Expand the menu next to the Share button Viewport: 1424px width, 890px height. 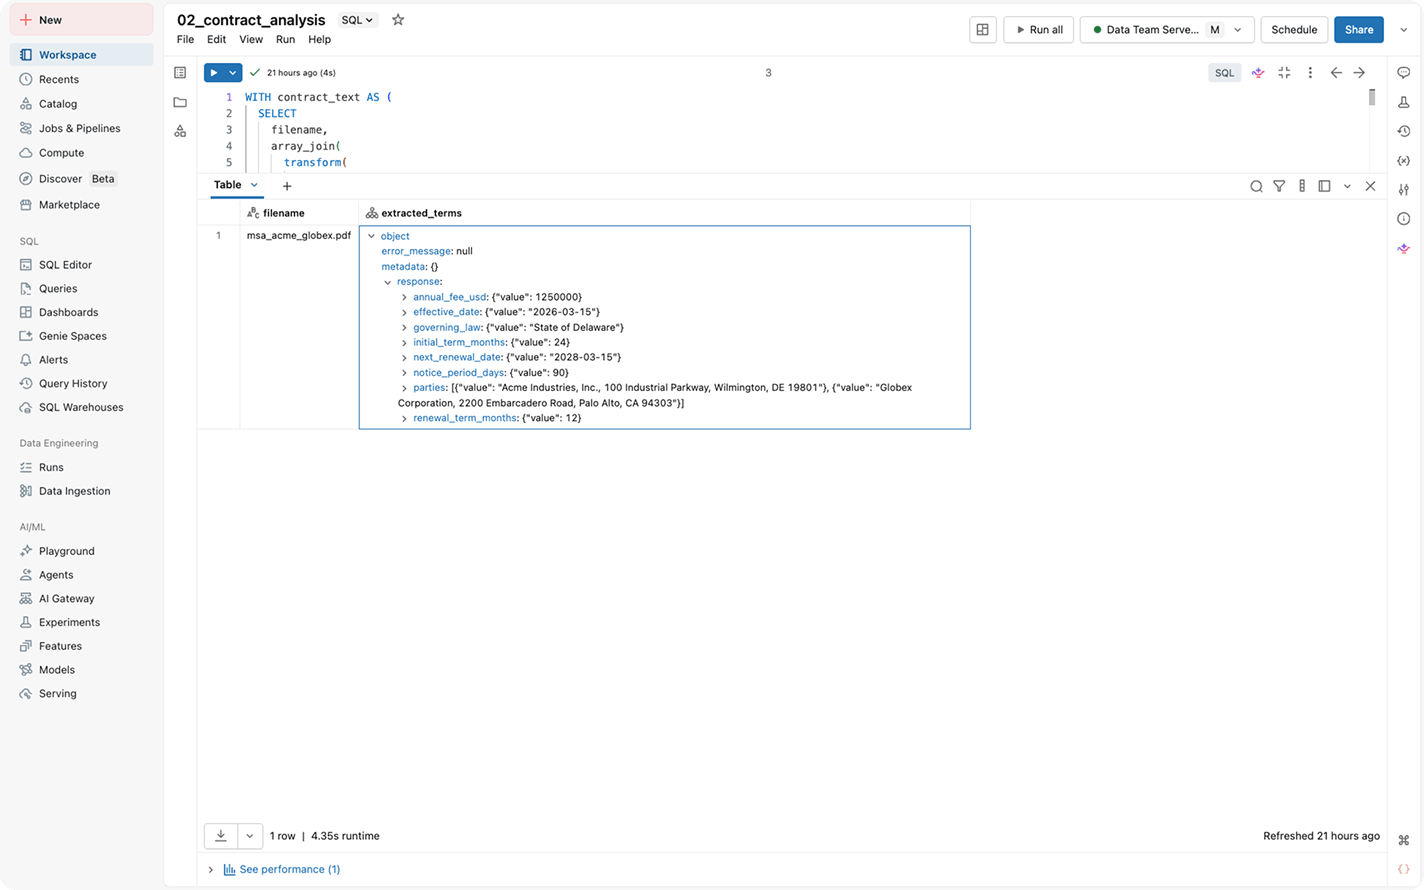tap(1403, 30)
